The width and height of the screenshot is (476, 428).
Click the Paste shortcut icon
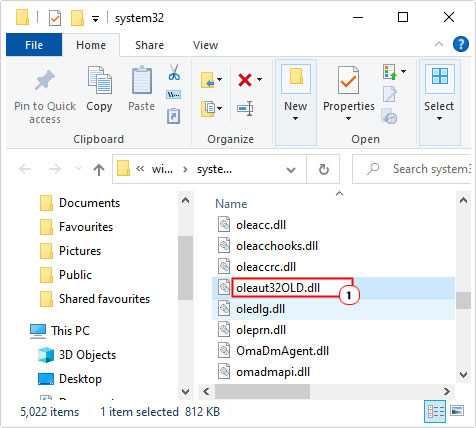[174, 116]
